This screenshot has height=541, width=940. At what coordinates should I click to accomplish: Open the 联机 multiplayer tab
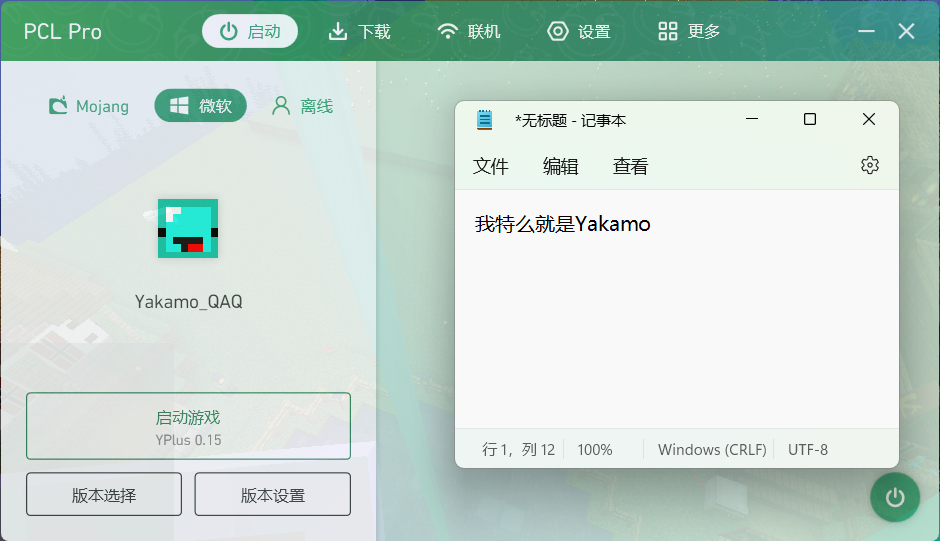click(x=469, y=31)
